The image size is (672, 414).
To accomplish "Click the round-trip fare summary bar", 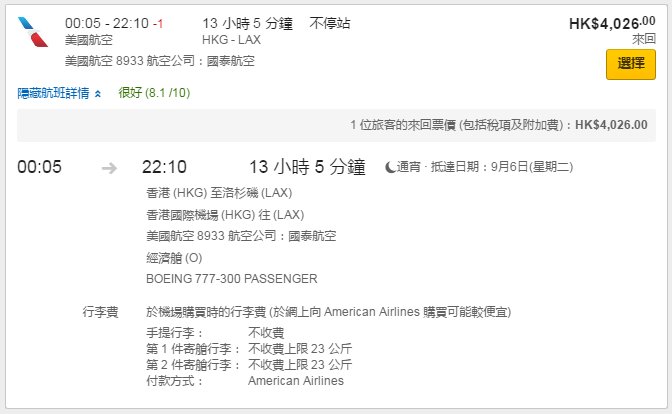I will pyautogui.click(x=336, y=125).
